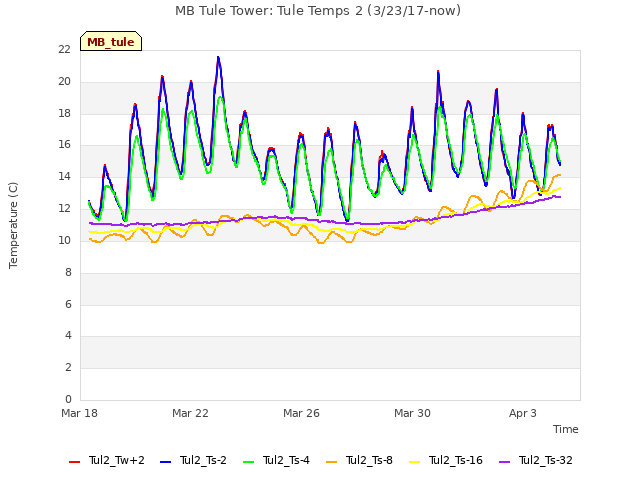Click the 16 y-axis tick label
Image resolution: width=640 pixels, height=480 pixels.
[x=64, y=144]
